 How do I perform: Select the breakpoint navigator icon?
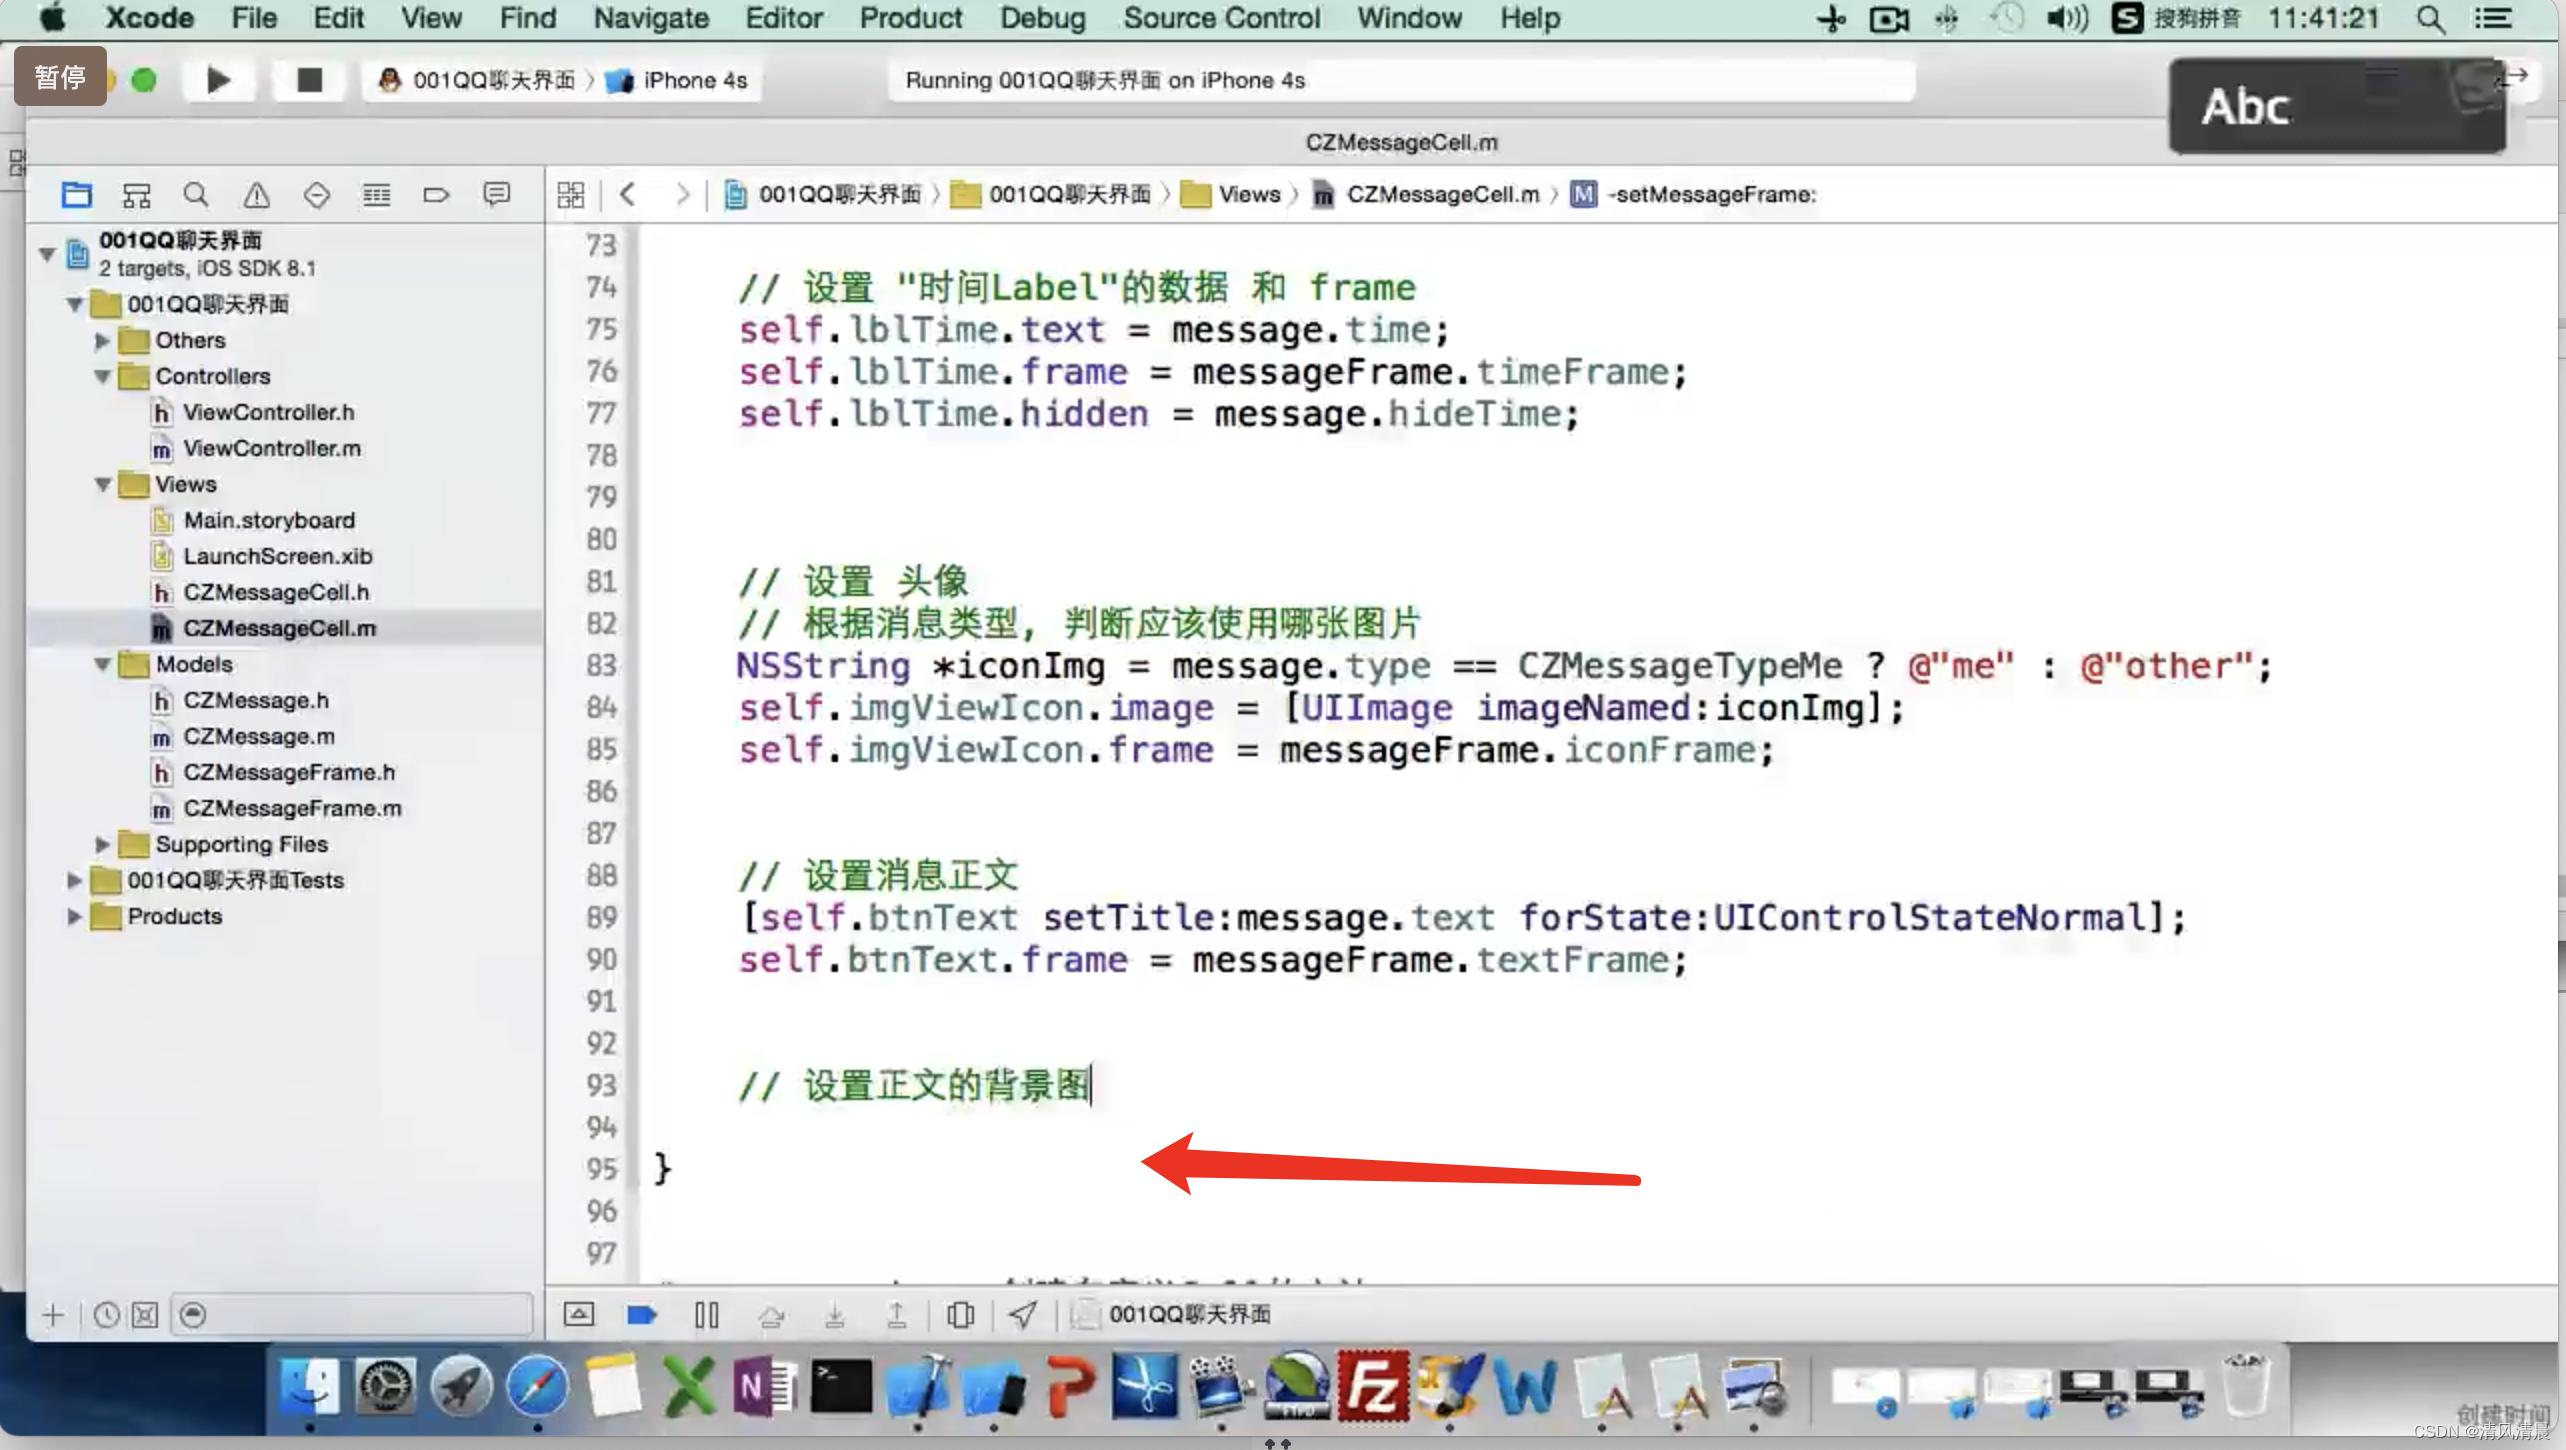435,194
